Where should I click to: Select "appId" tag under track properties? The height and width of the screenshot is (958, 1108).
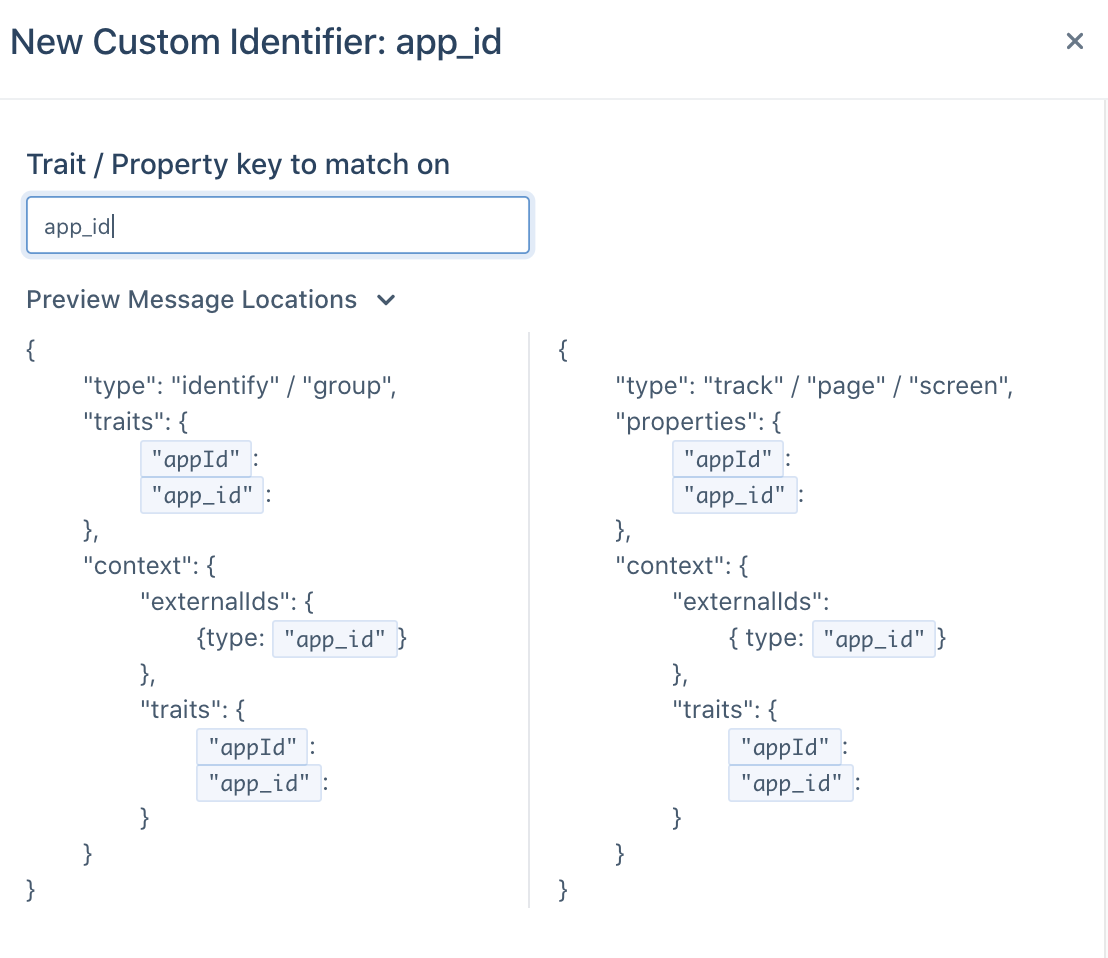click(728, 459)
